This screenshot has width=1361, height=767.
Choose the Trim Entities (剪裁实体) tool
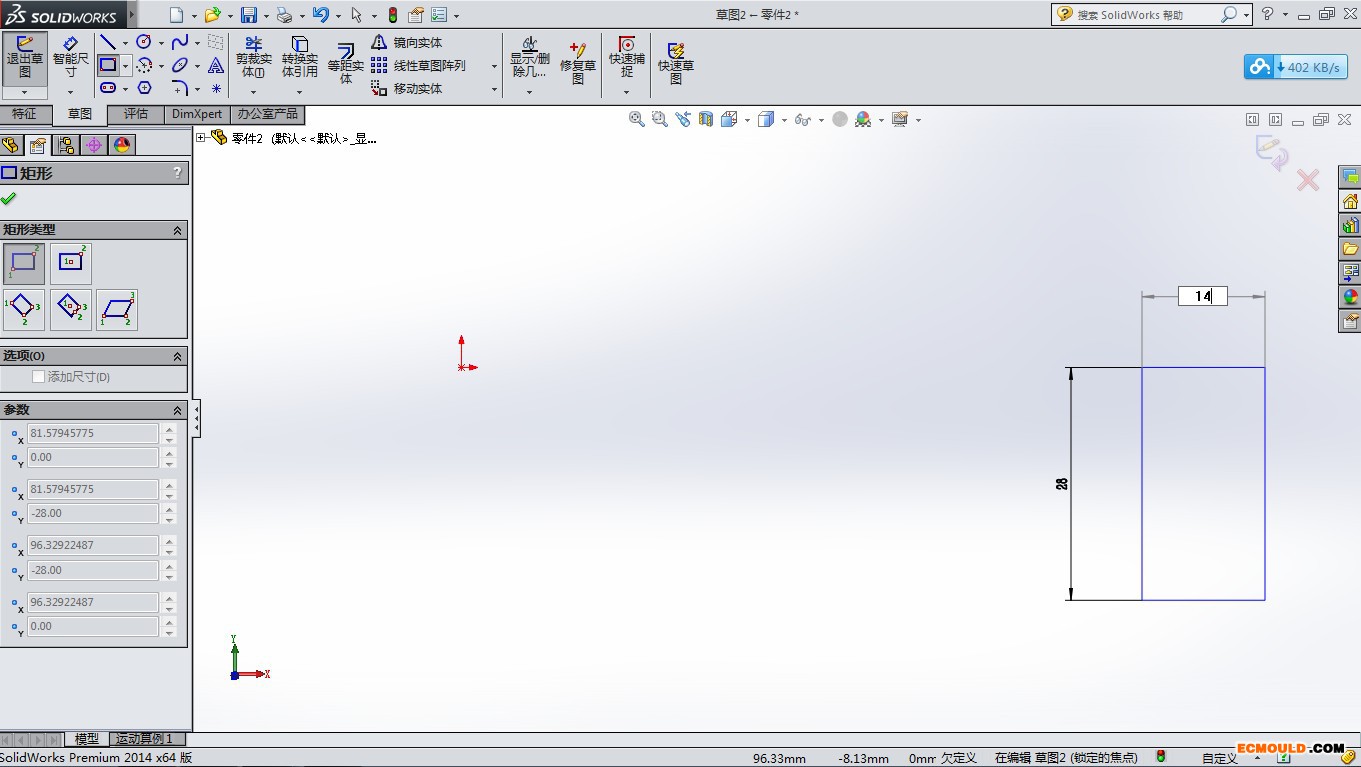coord(253,59)
